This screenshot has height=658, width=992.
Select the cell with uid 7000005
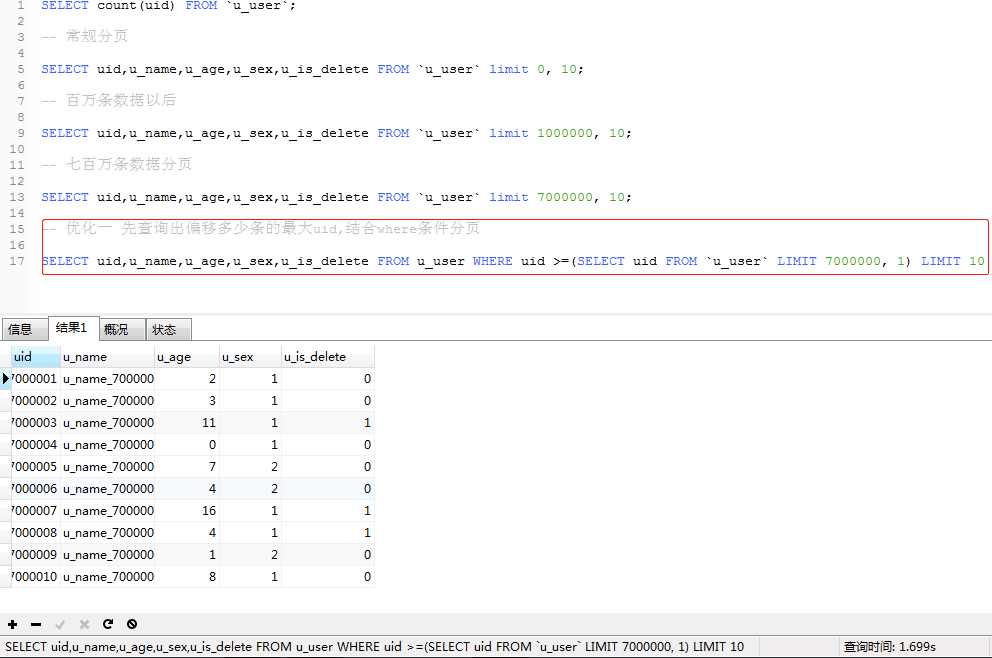pos(36,466)
